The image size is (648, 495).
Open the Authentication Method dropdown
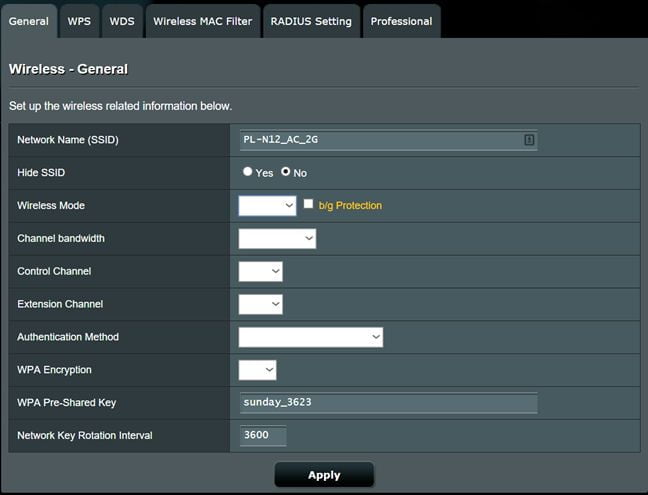coord(310,337)
